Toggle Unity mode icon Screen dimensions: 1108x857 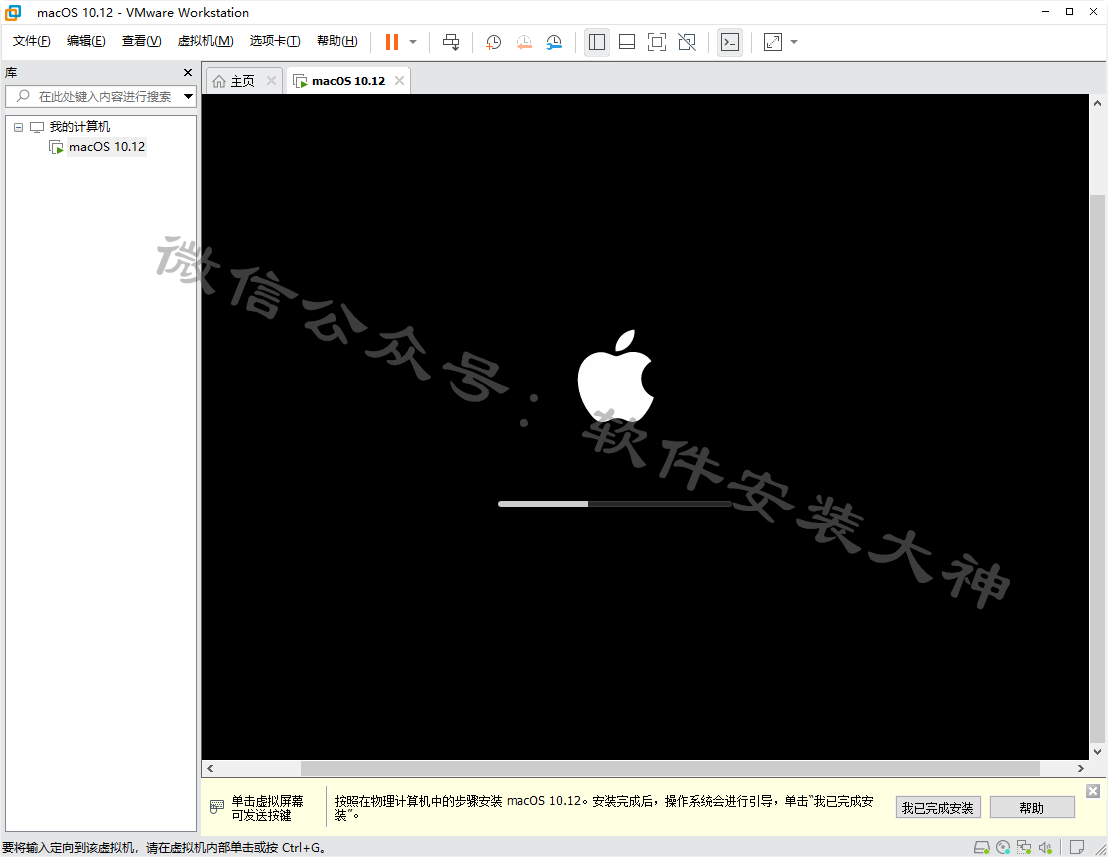687,42
